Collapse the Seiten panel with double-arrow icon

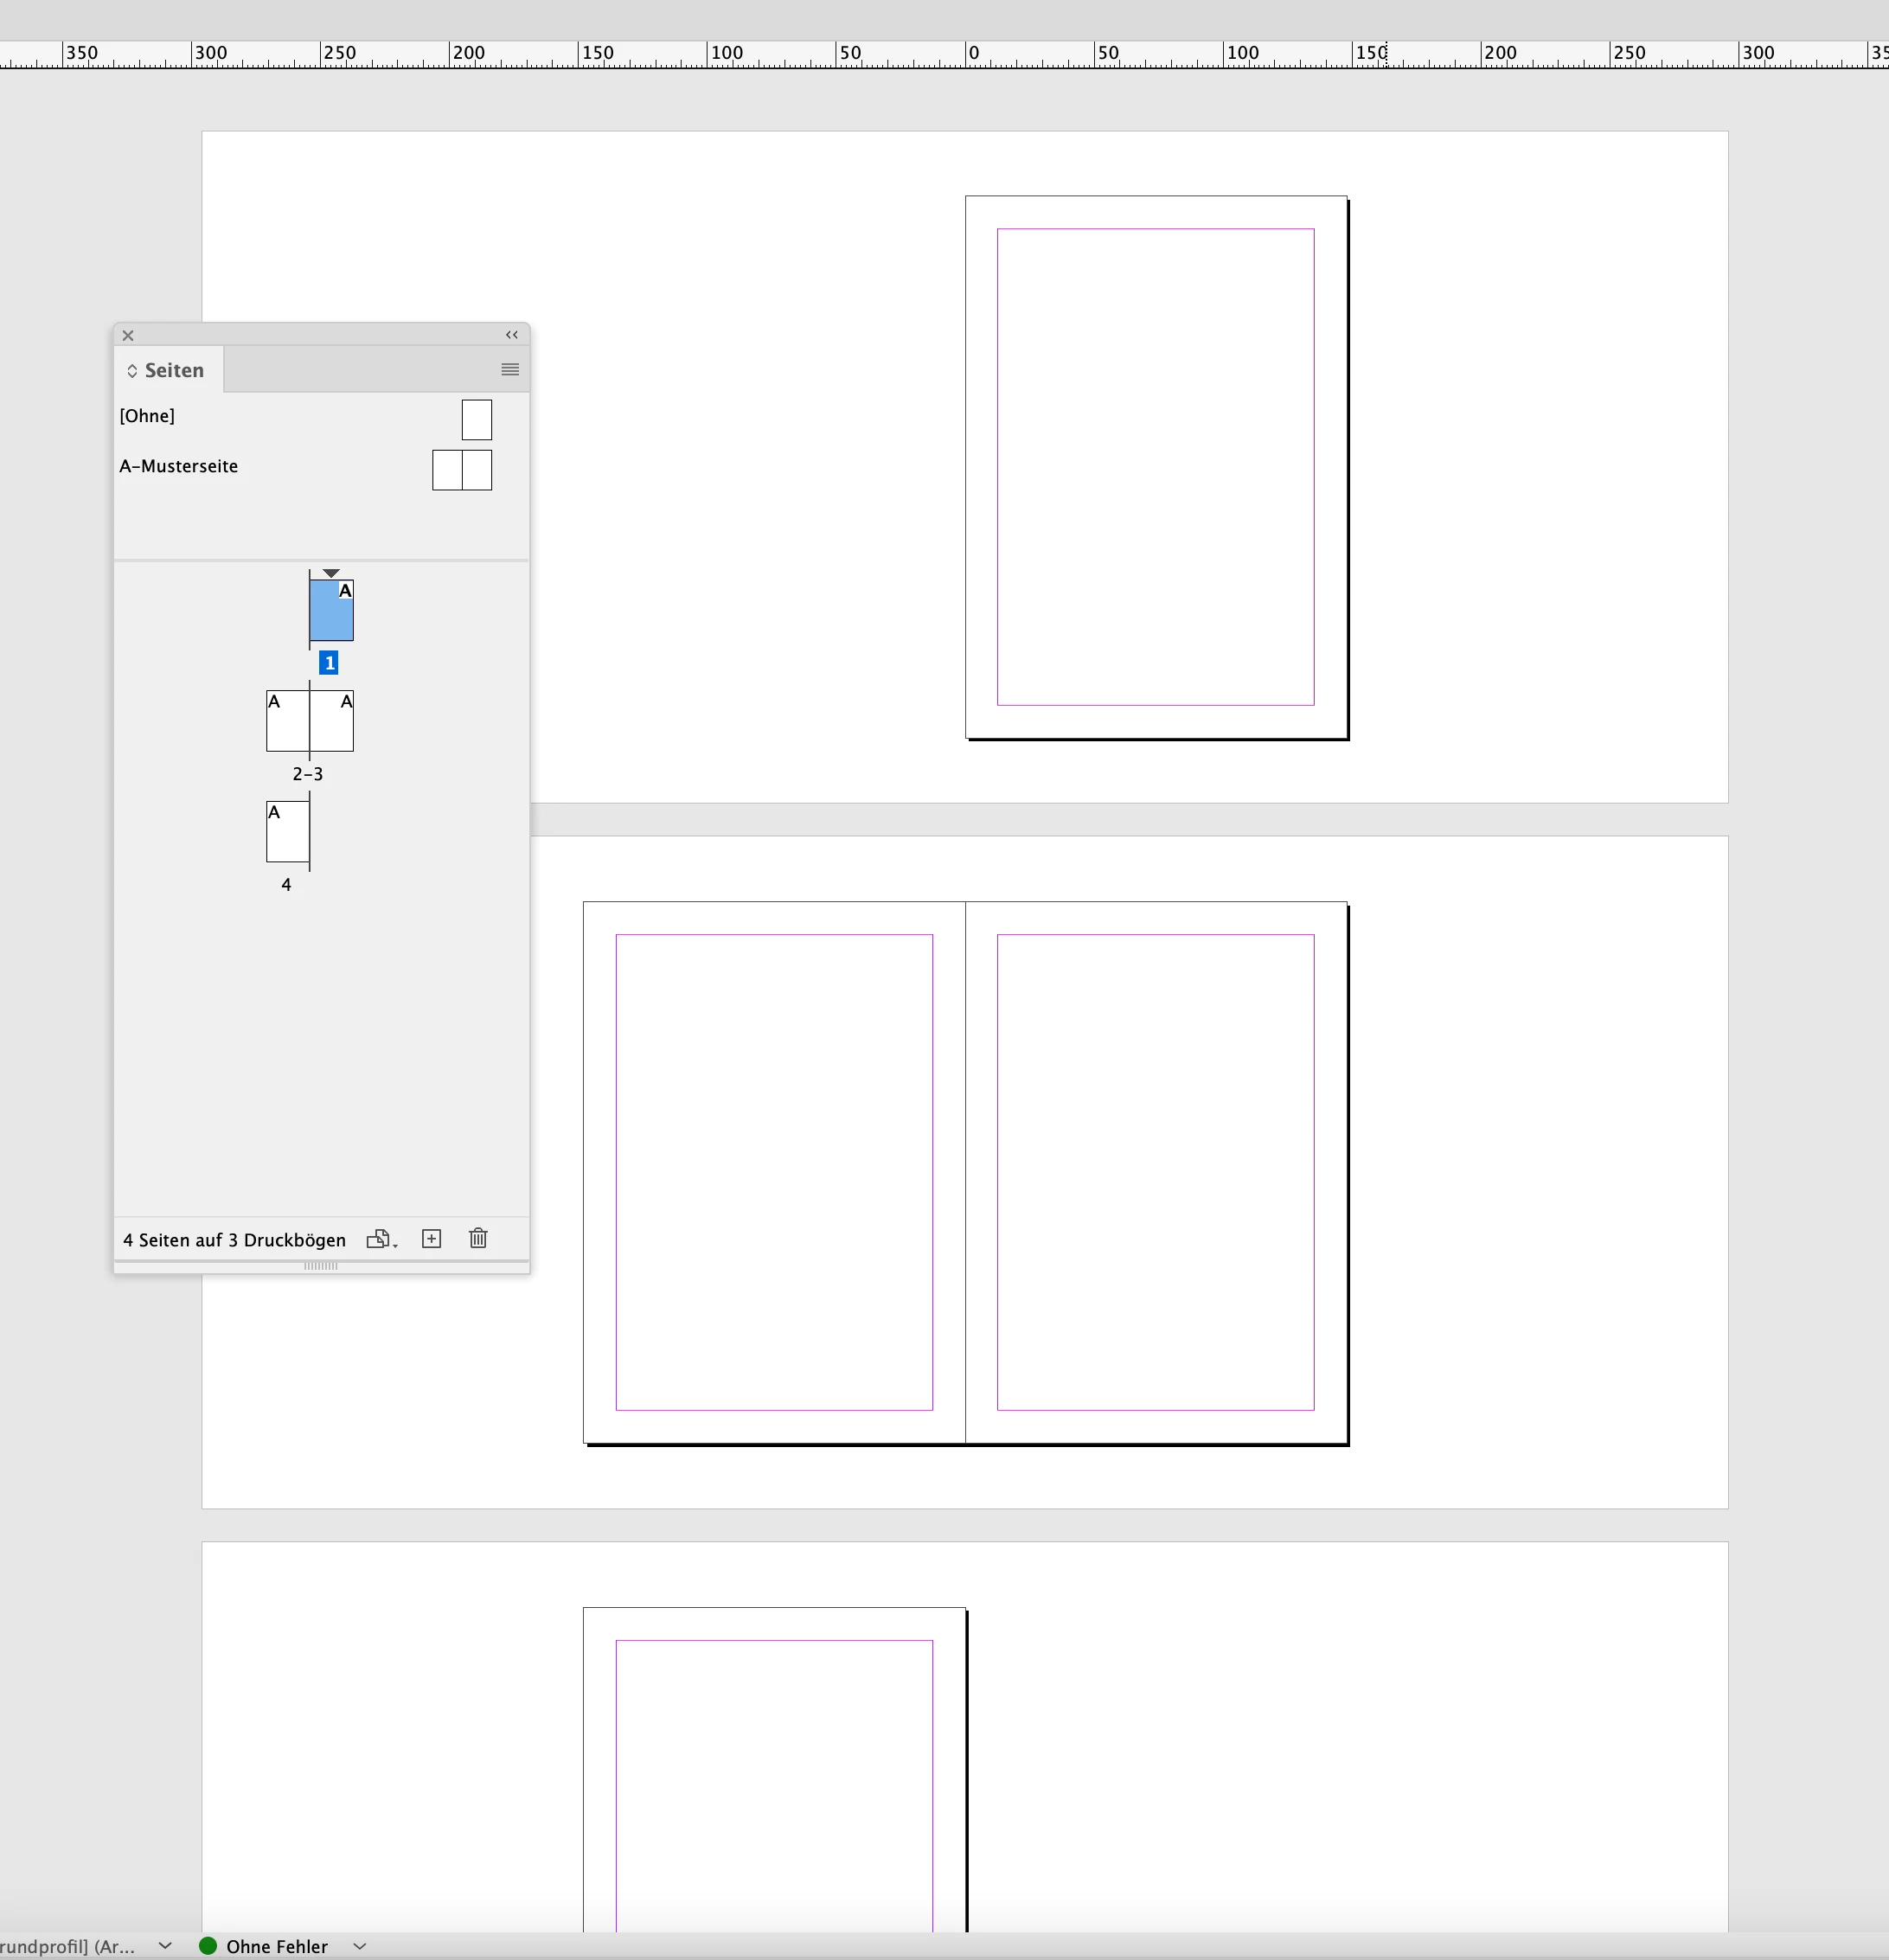click(x=512, y=335)
